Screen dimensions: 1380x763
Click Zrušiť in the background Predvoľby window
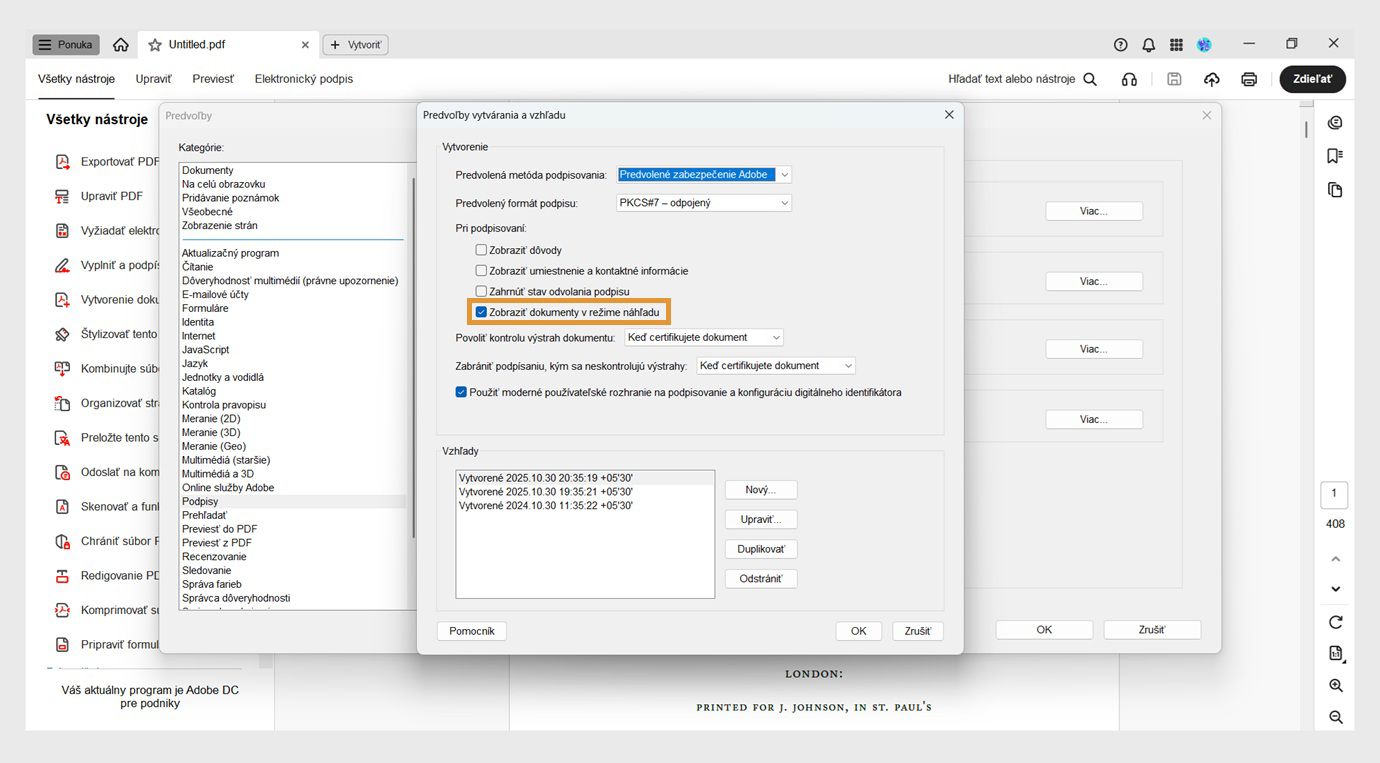1152,630
